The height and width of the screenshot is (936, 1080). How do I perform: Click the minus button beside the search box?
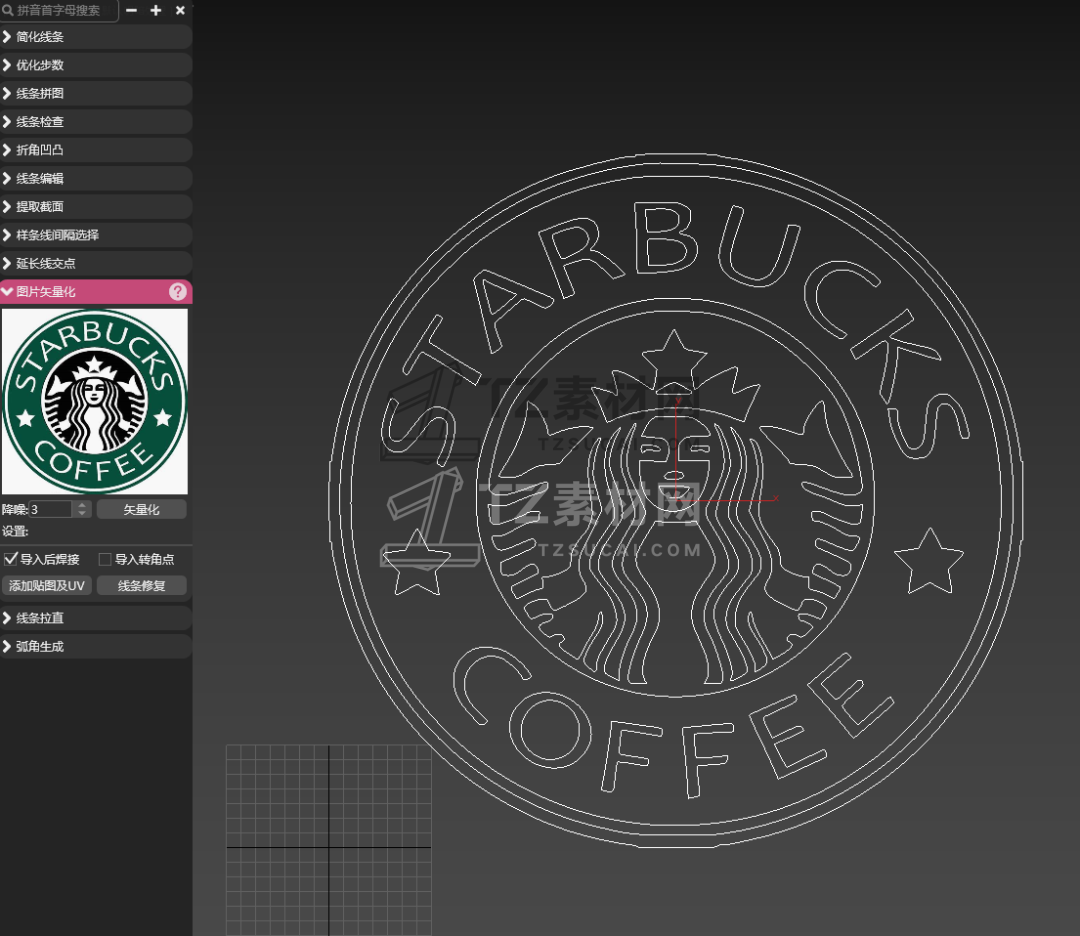tap(132, 10)
